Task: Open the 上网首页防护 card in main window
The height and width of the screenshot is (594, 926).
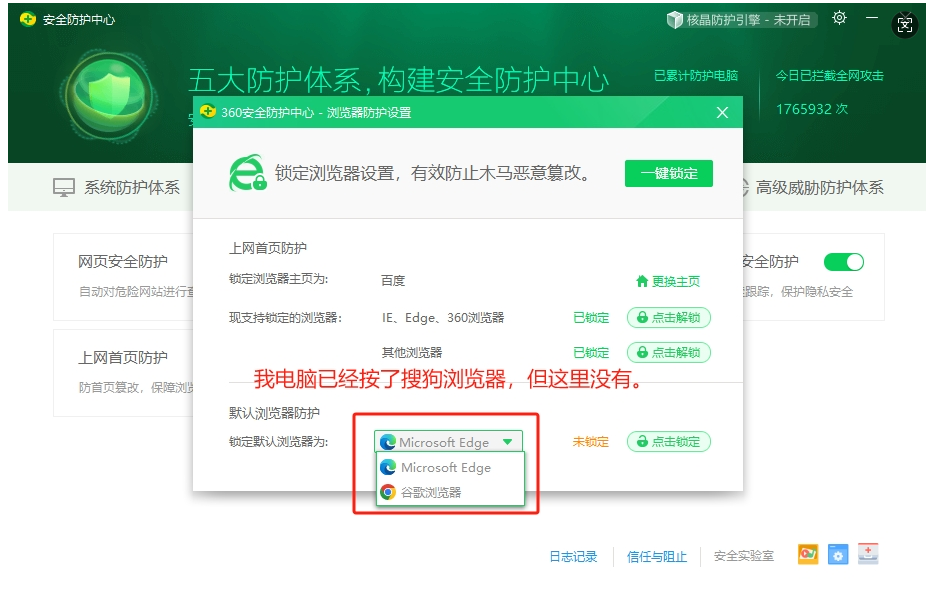Action: (x=123, y=373)
